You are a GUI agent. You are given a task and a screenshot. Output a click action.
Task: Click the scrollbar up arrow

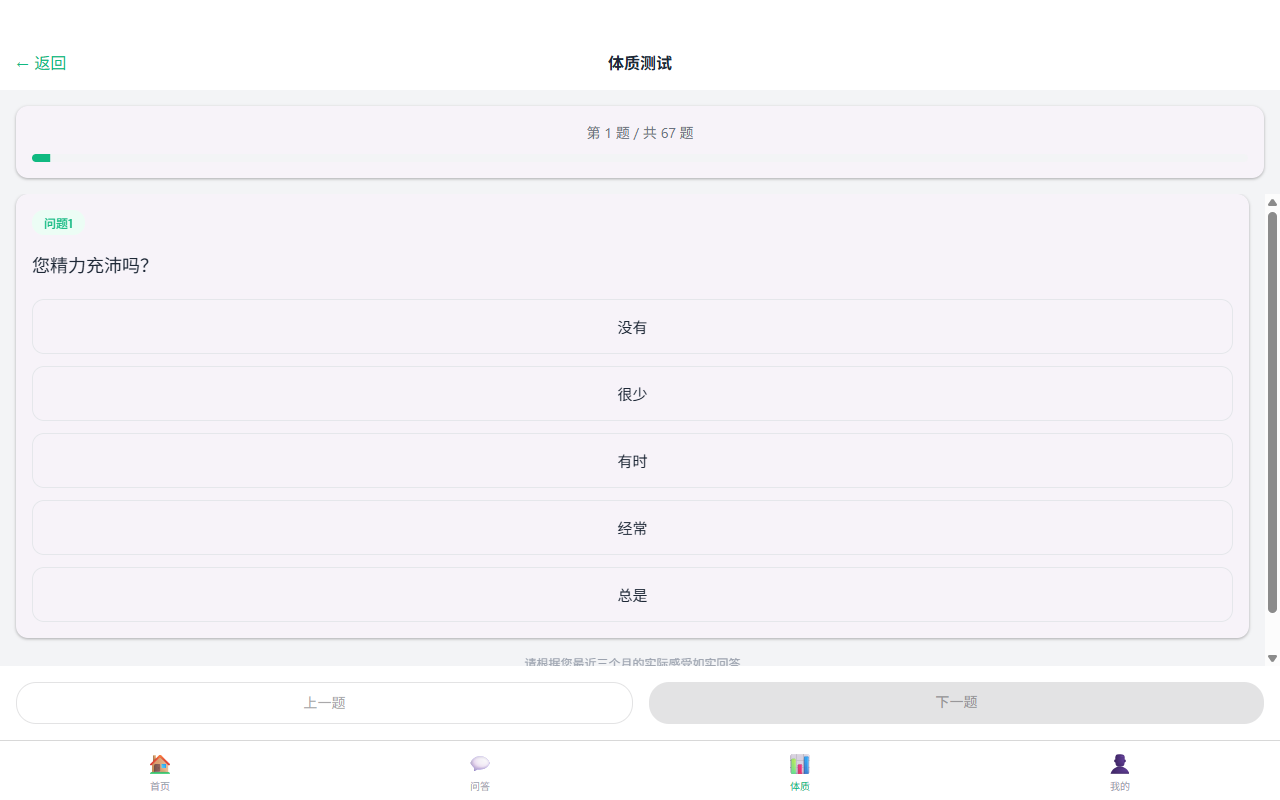1272,202
